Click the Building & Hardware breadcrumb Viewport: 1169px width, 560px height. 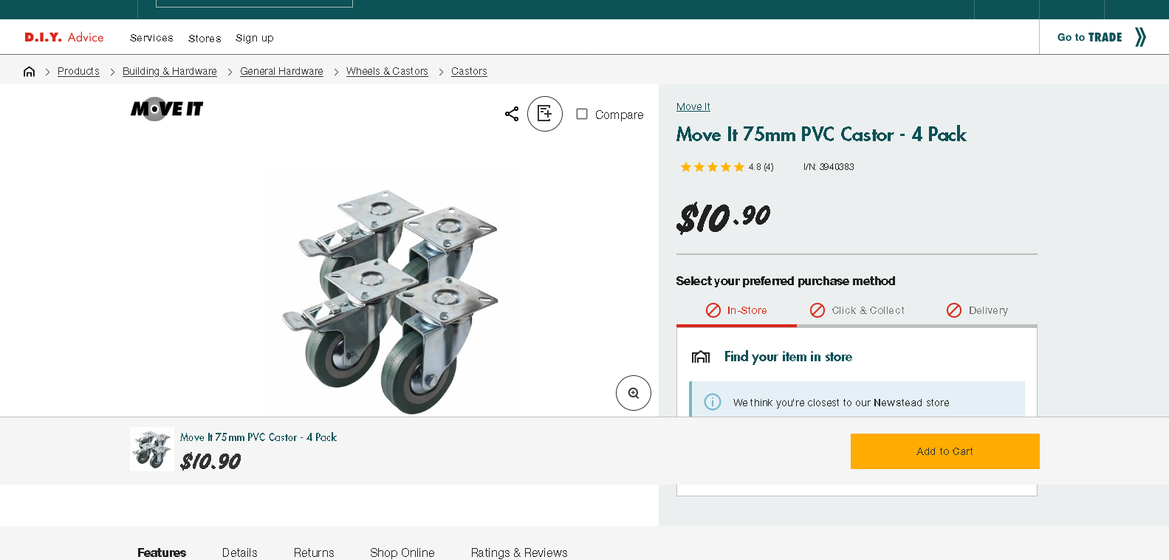(x=169, y=72)
